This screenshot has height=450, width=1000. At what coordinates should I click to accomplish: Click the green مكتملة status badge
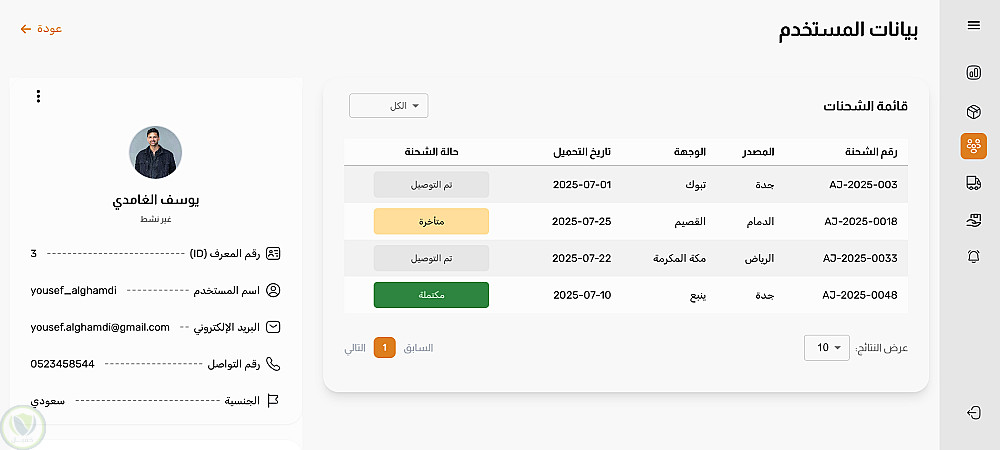[431, 295]
